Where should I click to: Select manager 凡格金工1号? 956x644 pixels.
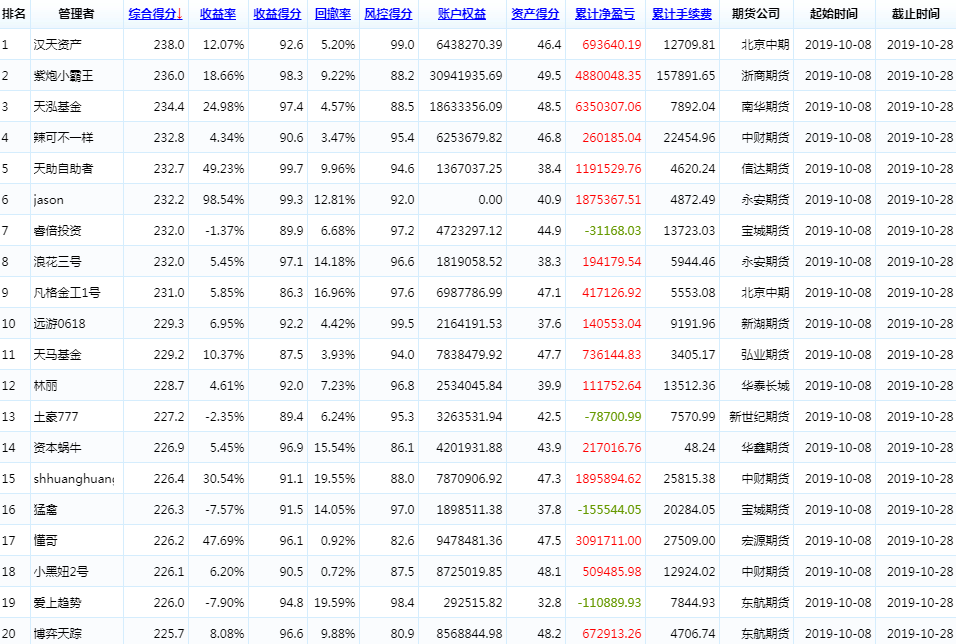[x=67, y=293]
